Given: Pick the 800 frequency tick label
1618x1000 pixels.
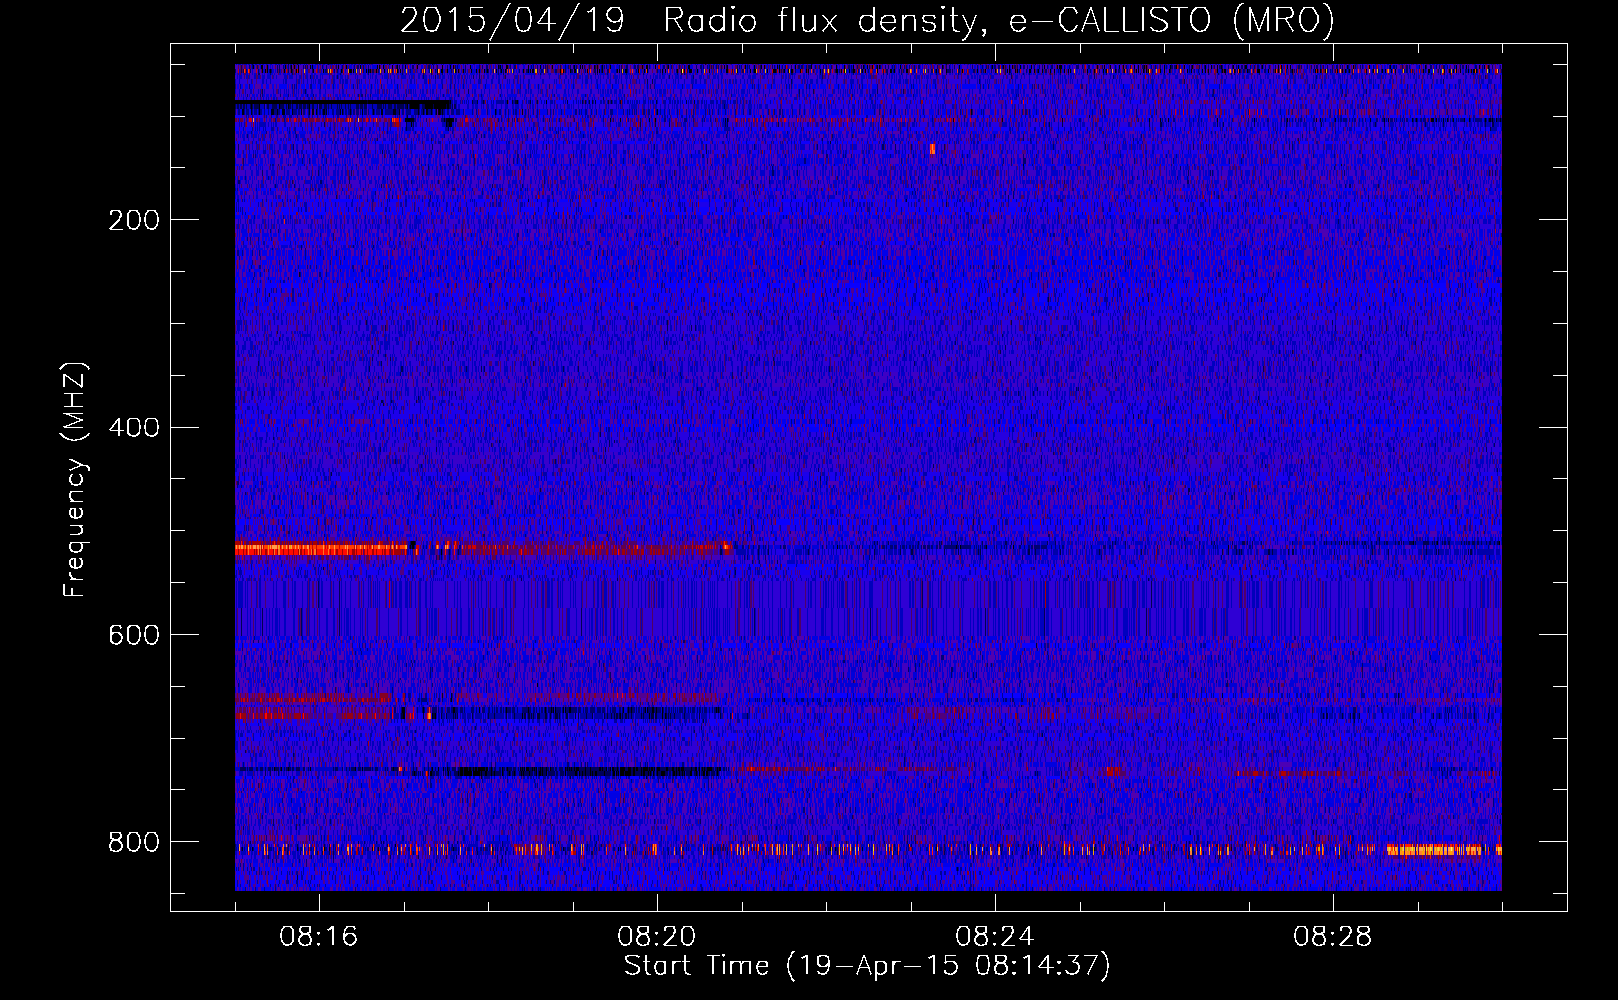Looking at the screenshot, I should pos(134,842).
